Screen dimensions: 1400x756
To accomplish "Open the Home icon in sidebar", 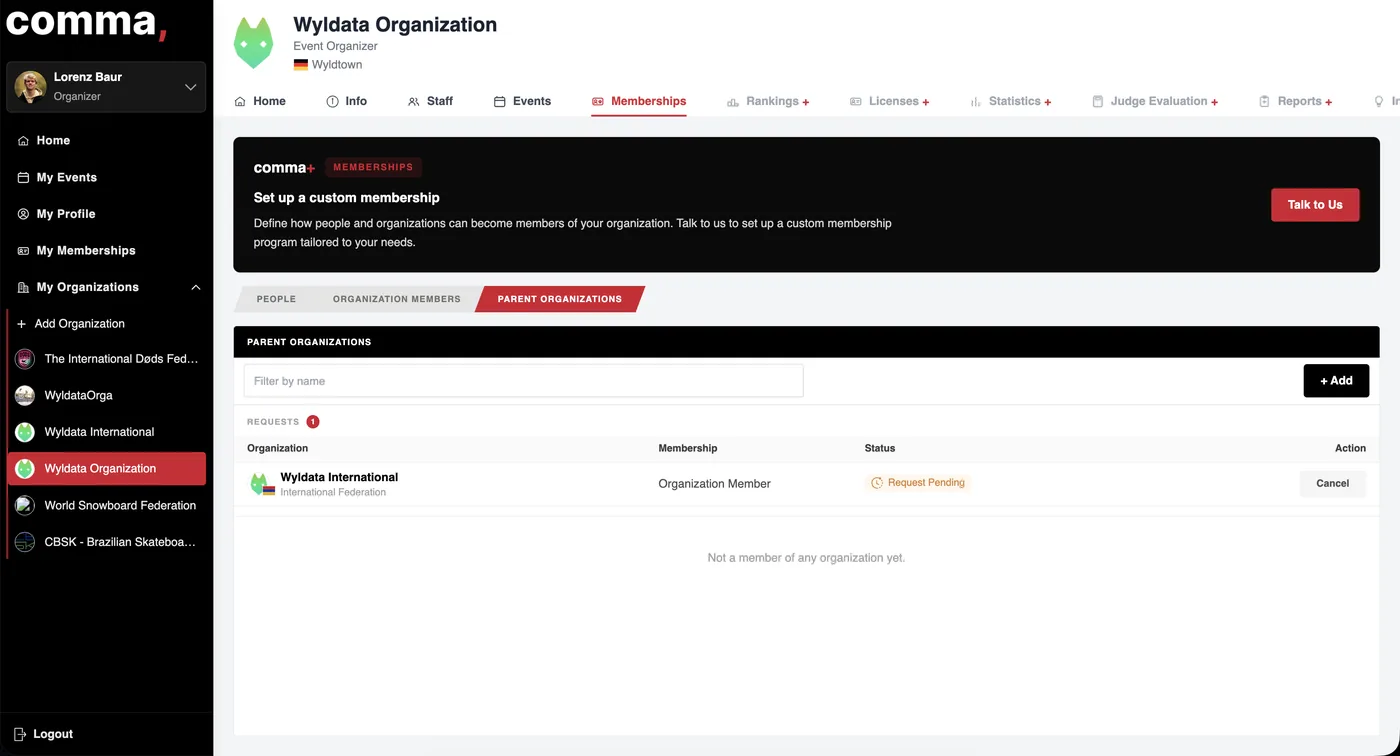I will (x=23, y=141).
